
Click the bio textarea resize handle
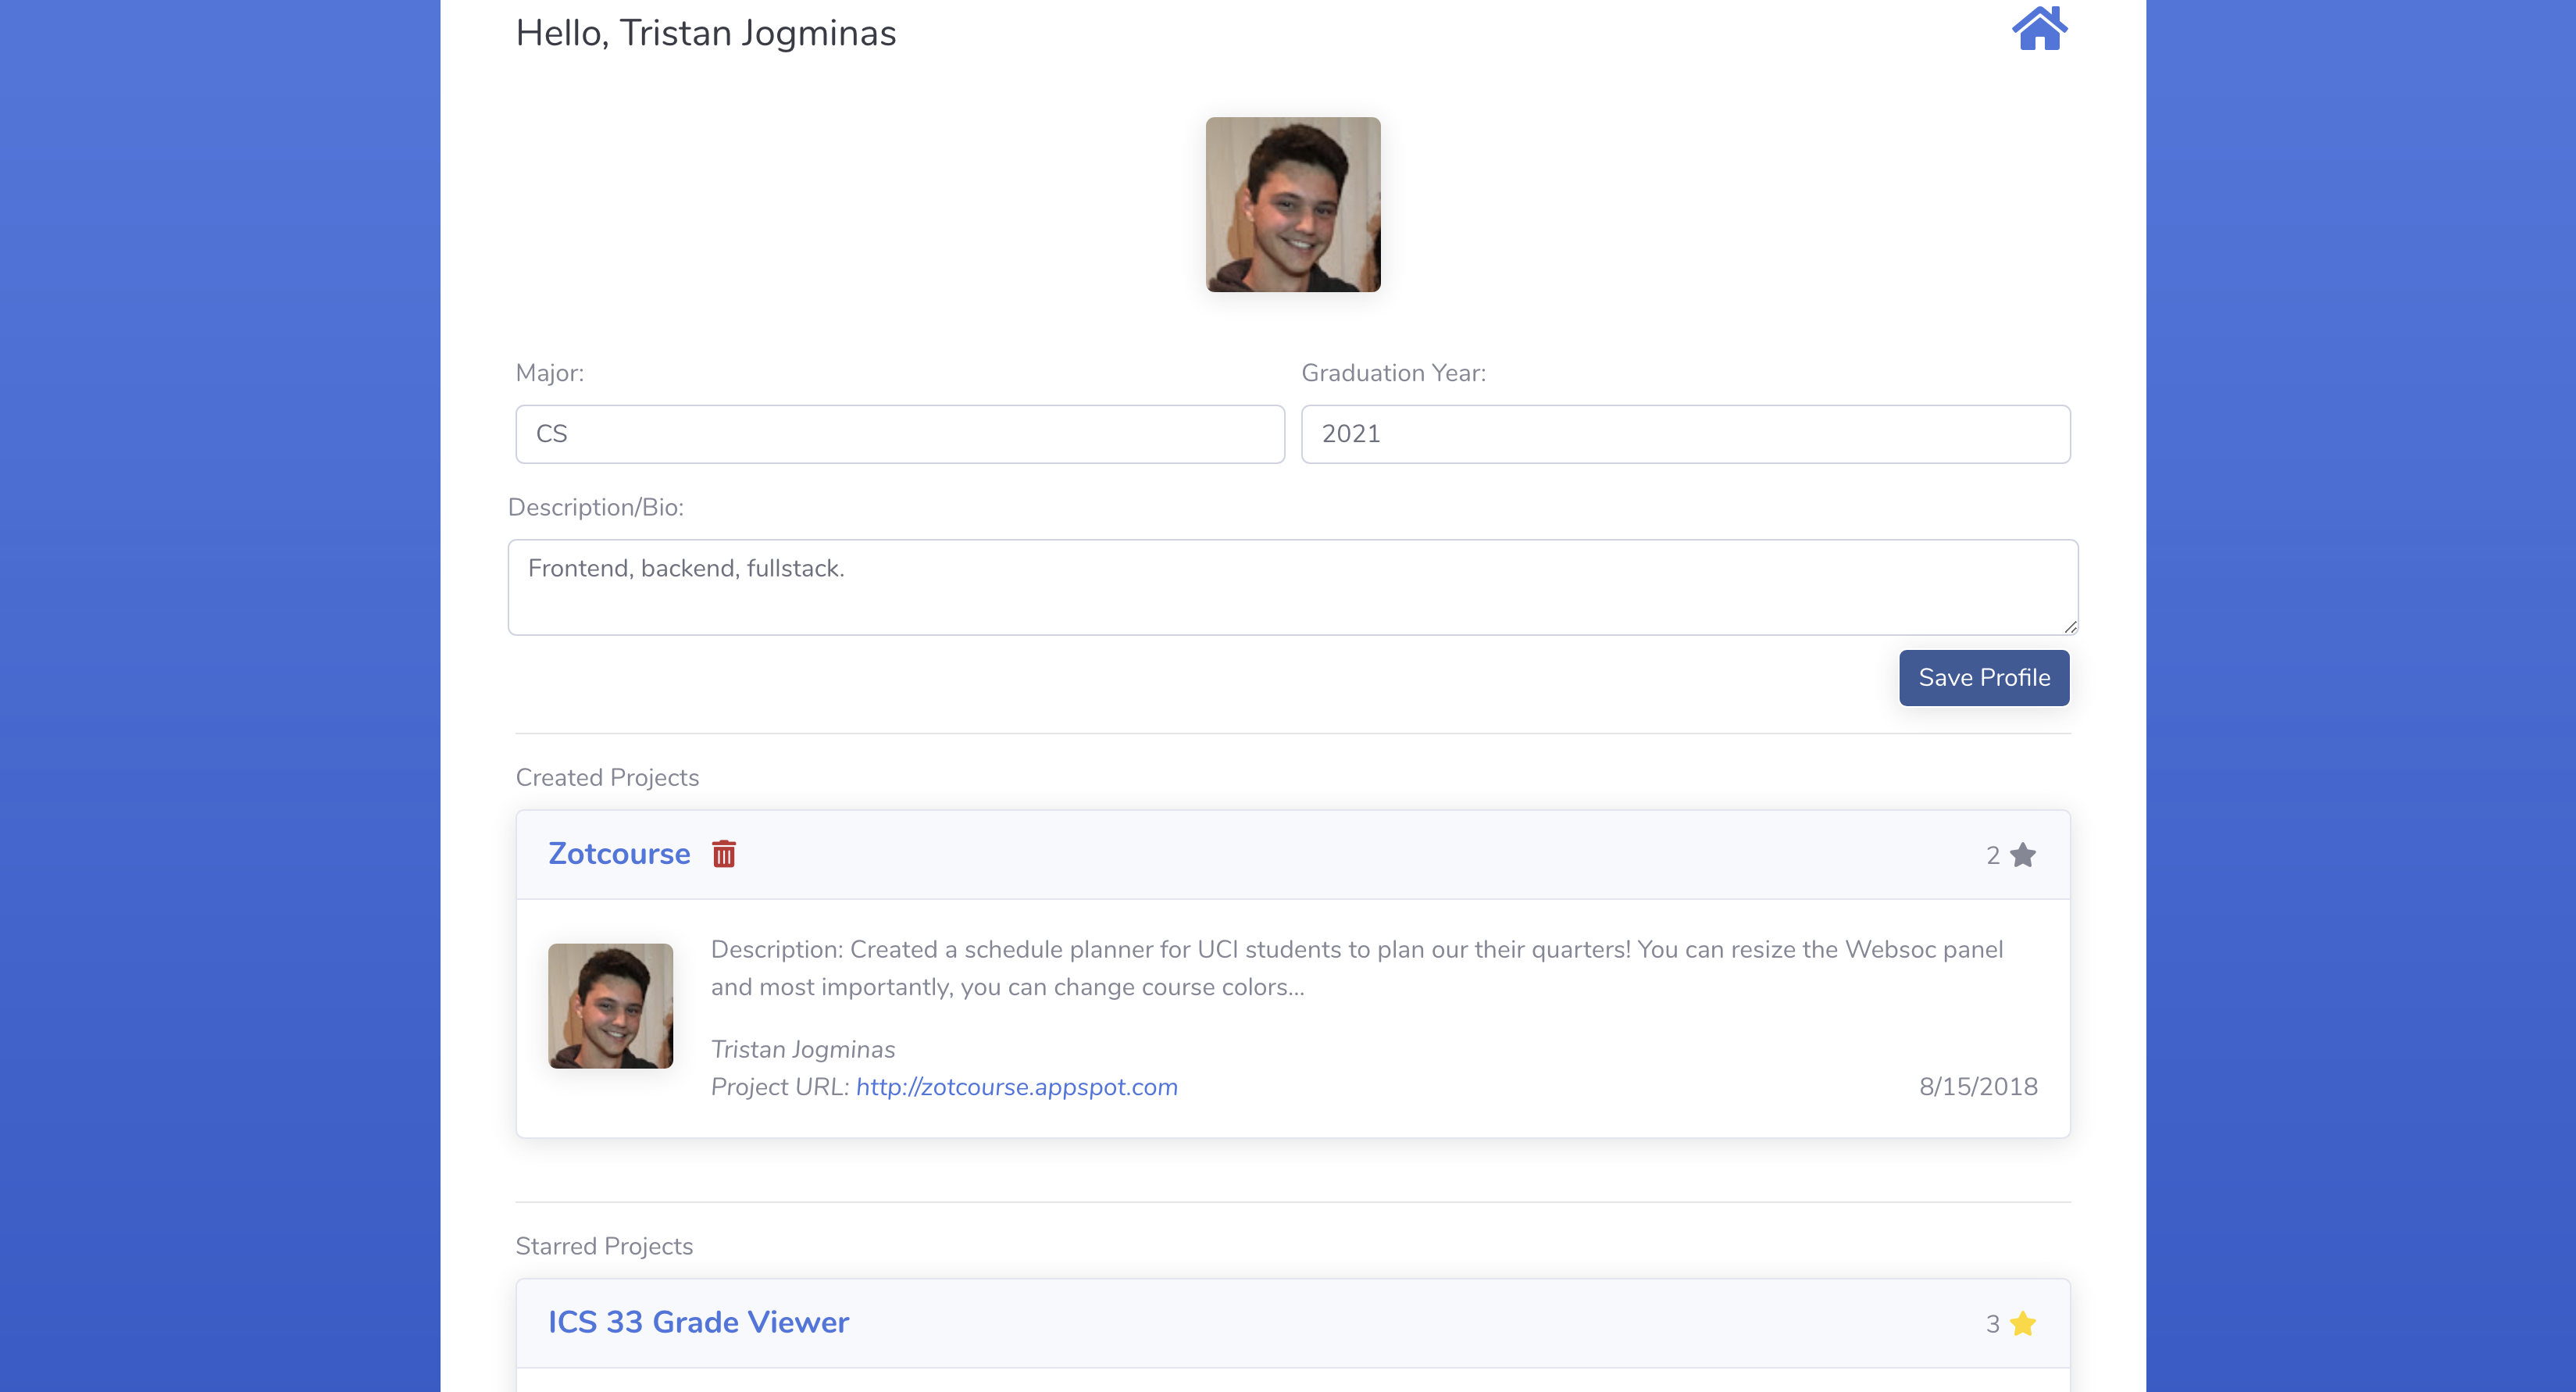(2069, 626)
